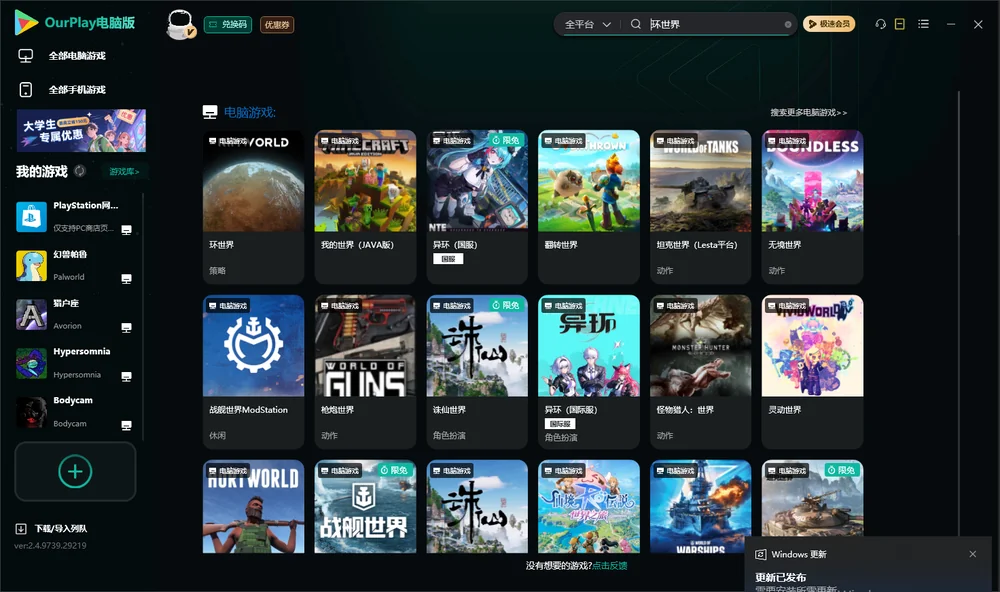Screen dimensions: 1000x592
Task: Open the 异环 (国际服) game card
Action: click(x=589, y=372)
